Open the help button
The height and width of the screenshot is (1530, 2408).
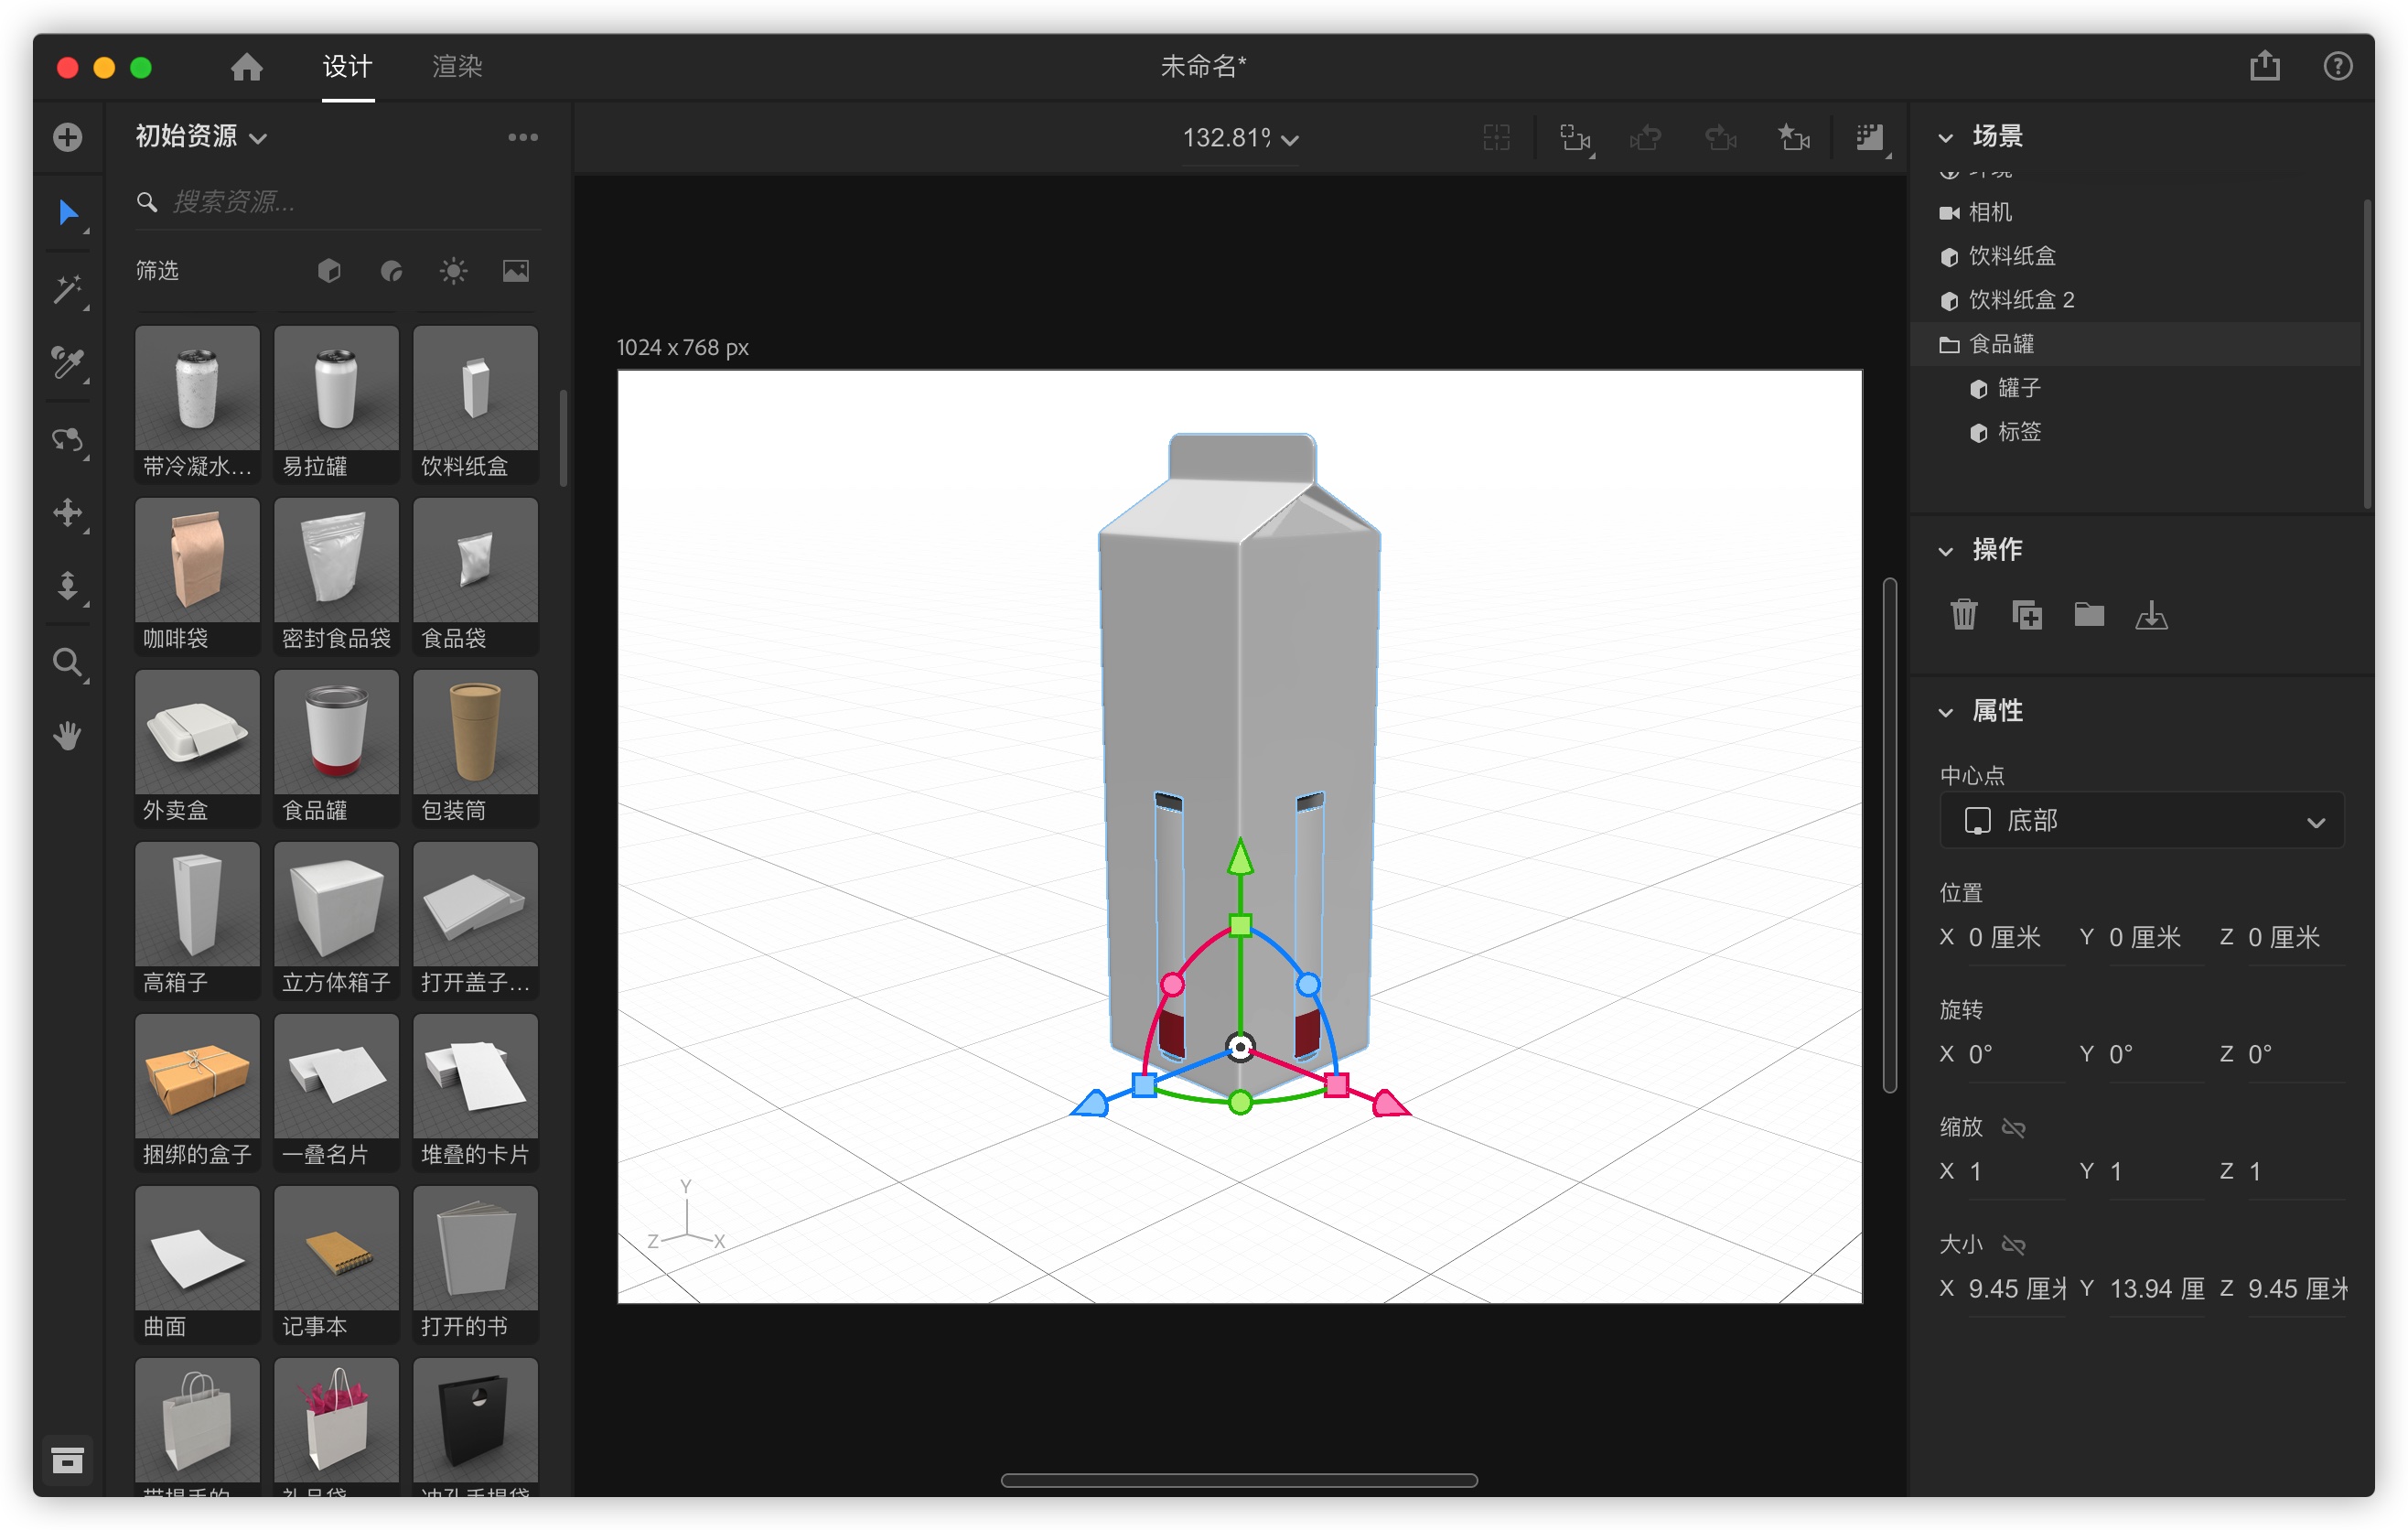click(2338, 66)
